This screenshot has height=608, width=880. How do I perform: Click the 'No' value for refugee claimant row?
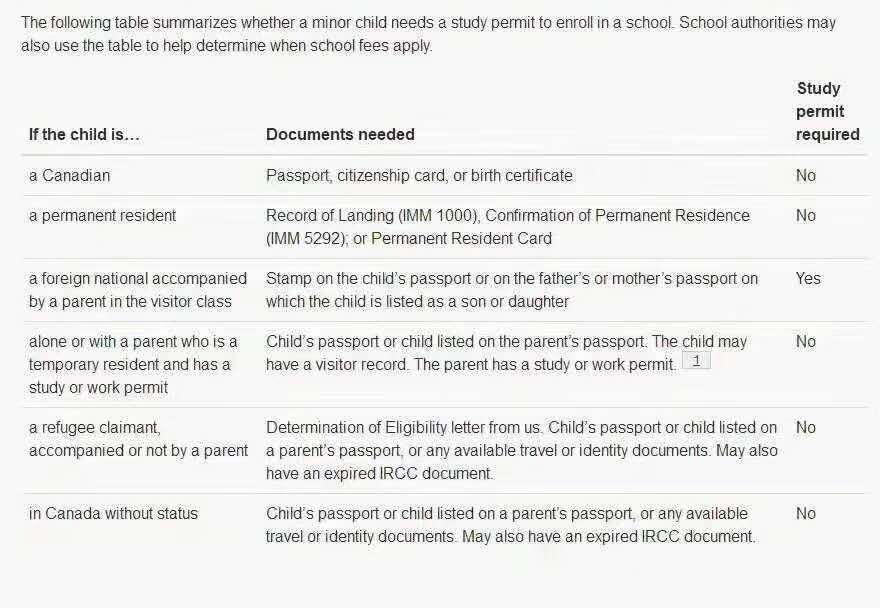tap(806, 427)
